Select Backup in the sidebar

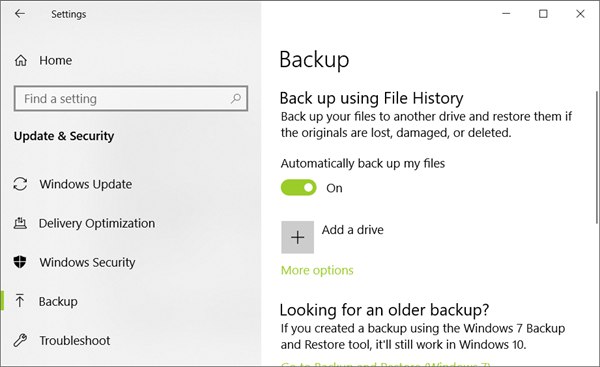[58, 302]
